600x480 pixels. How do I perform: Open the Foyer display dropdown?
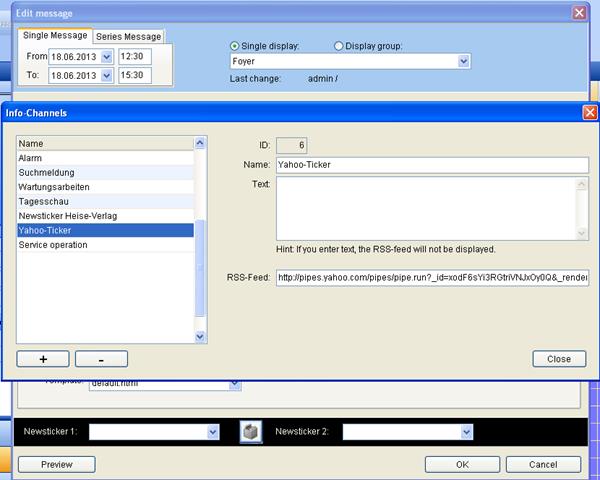463,62
